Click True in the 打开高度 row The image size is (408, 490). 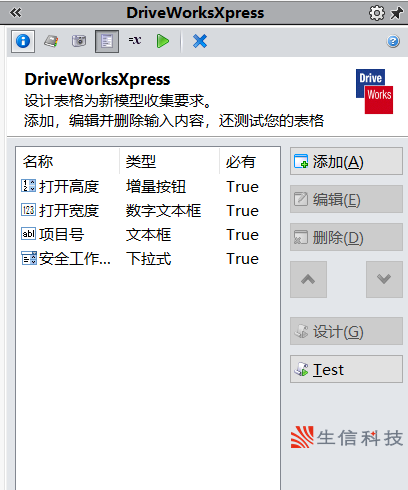click(x=242, y=187)
